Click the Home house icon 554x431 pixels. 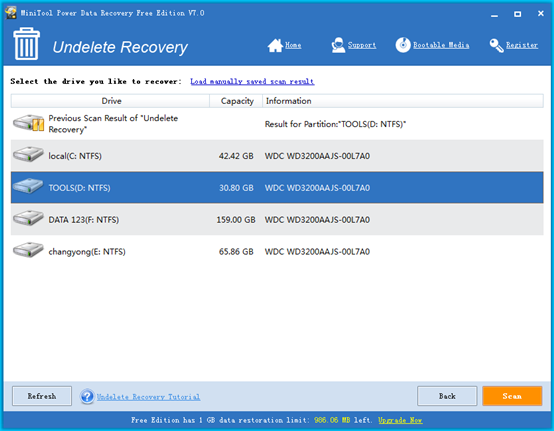[x=275, y=45]
